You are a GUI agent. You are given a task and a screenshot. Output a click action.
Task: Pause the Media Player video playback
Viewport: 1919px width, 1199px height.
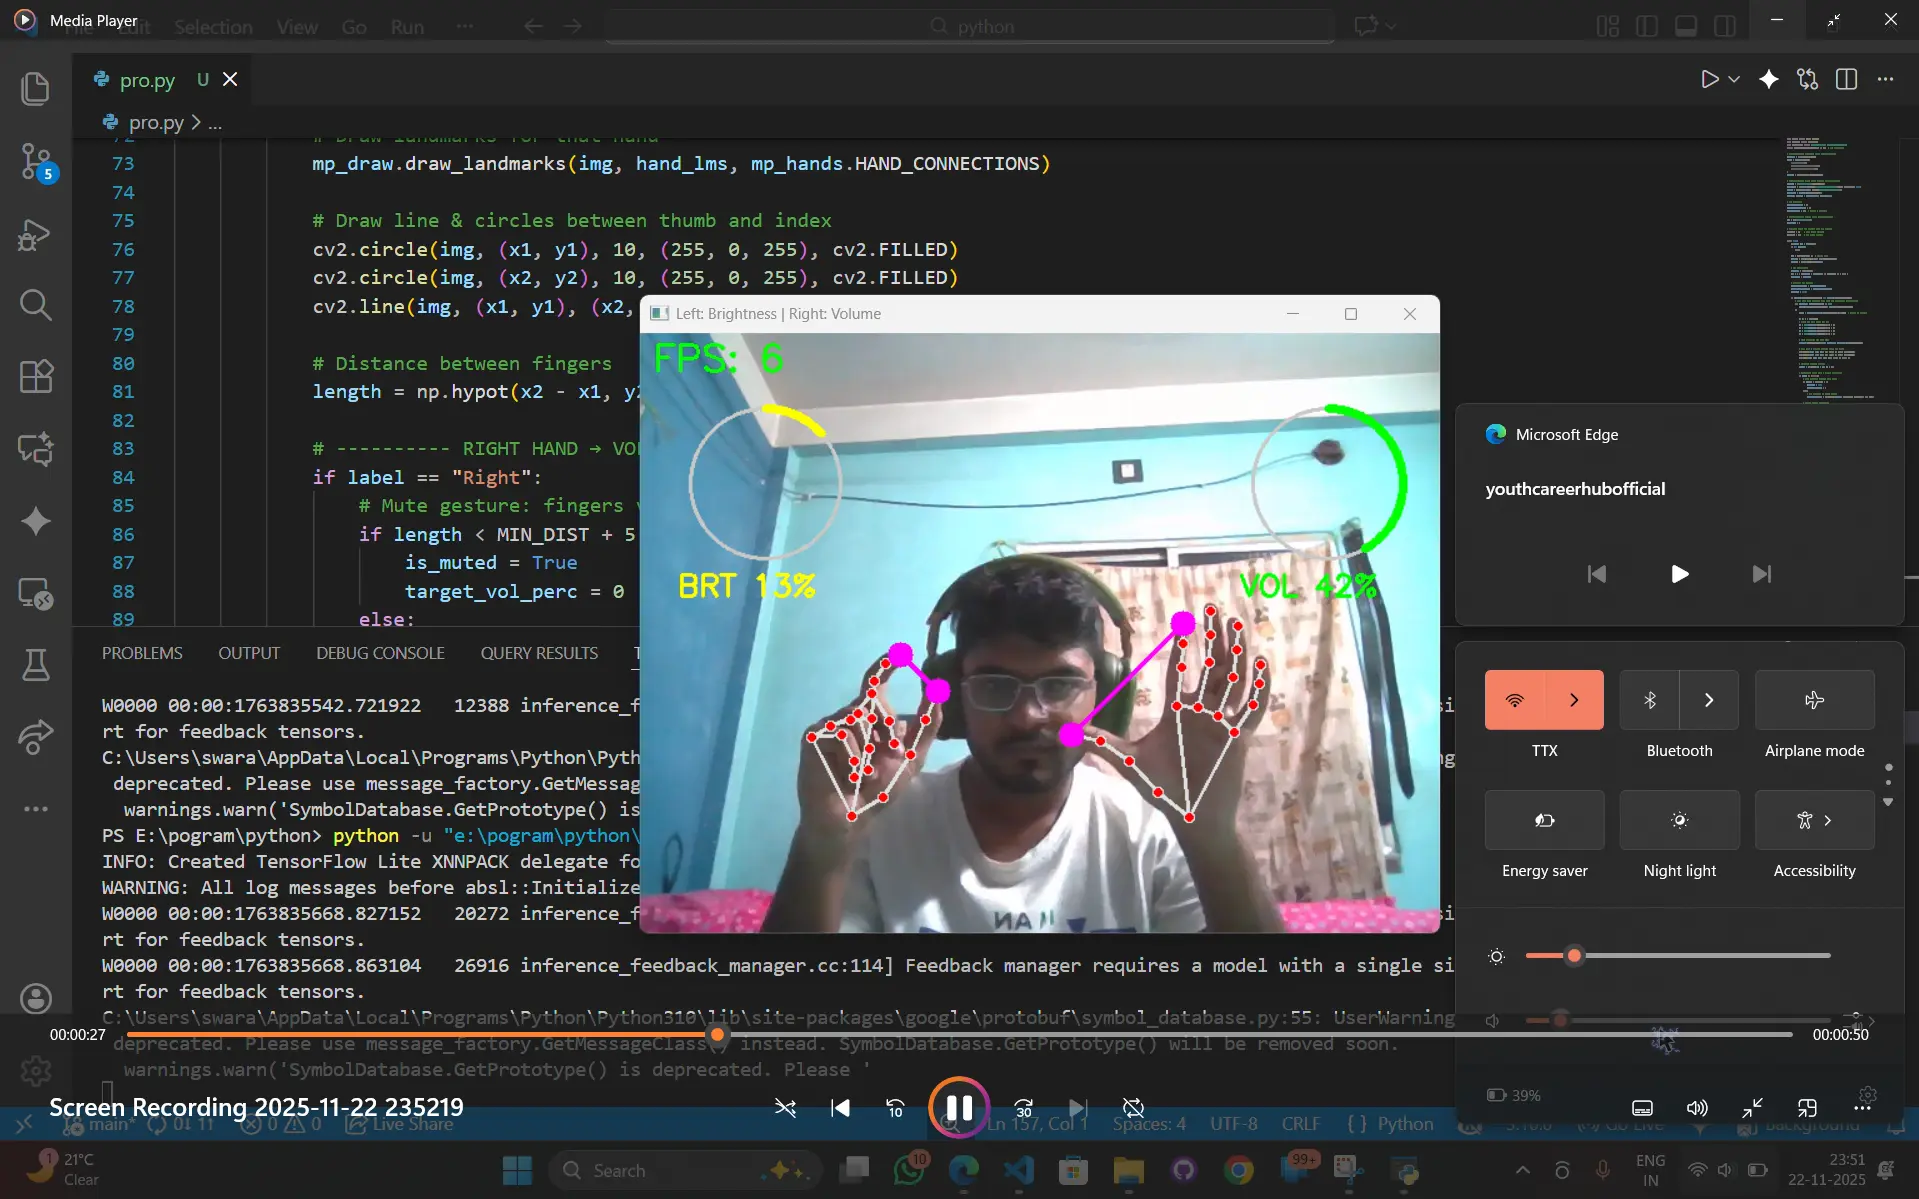(x=958, y=1107)
